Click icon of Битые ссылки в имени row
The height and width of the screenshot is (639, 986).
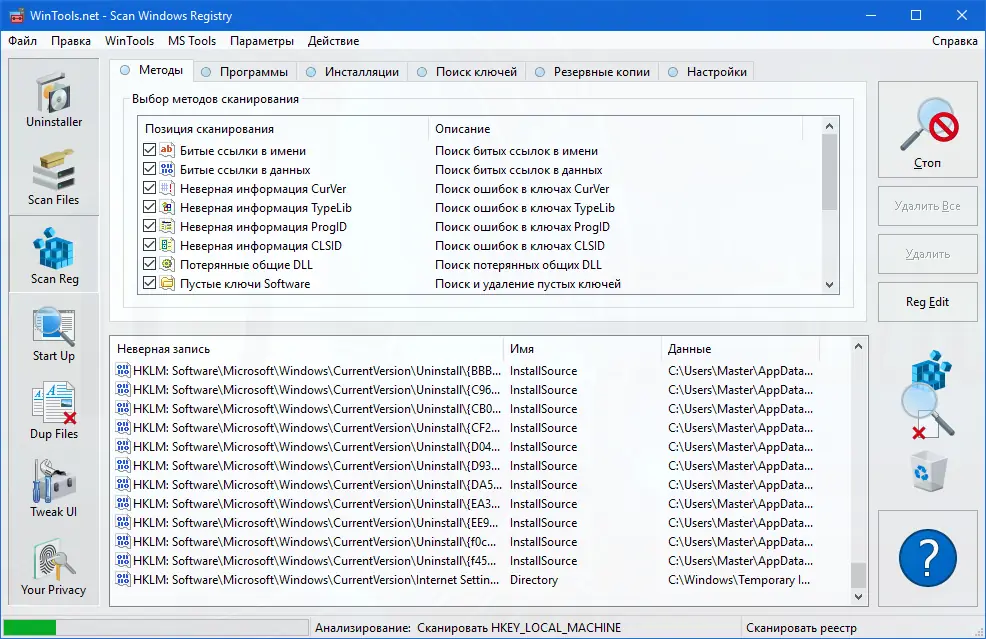pyautogui.click(x=167, y=150)
